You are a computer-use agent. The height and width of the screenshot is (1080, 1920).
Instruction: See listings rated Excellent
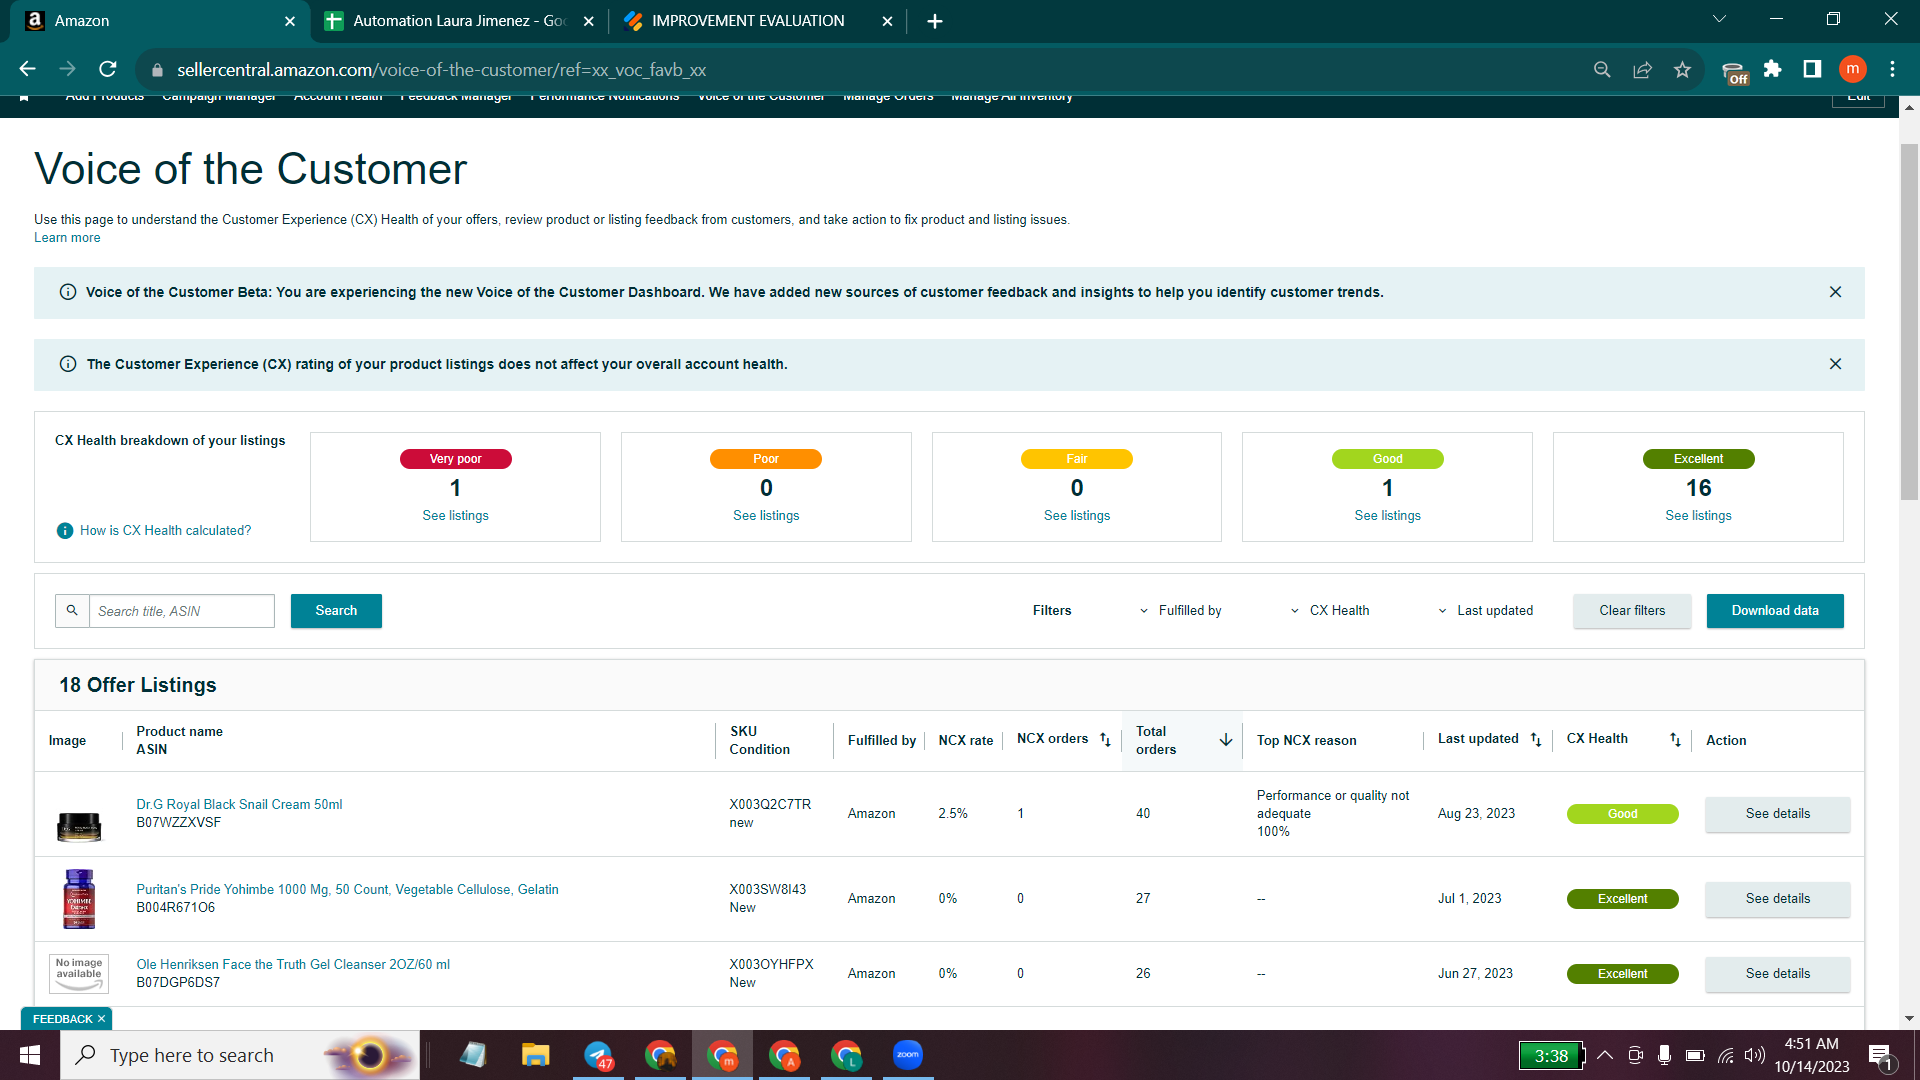[x=1698, y=516]
